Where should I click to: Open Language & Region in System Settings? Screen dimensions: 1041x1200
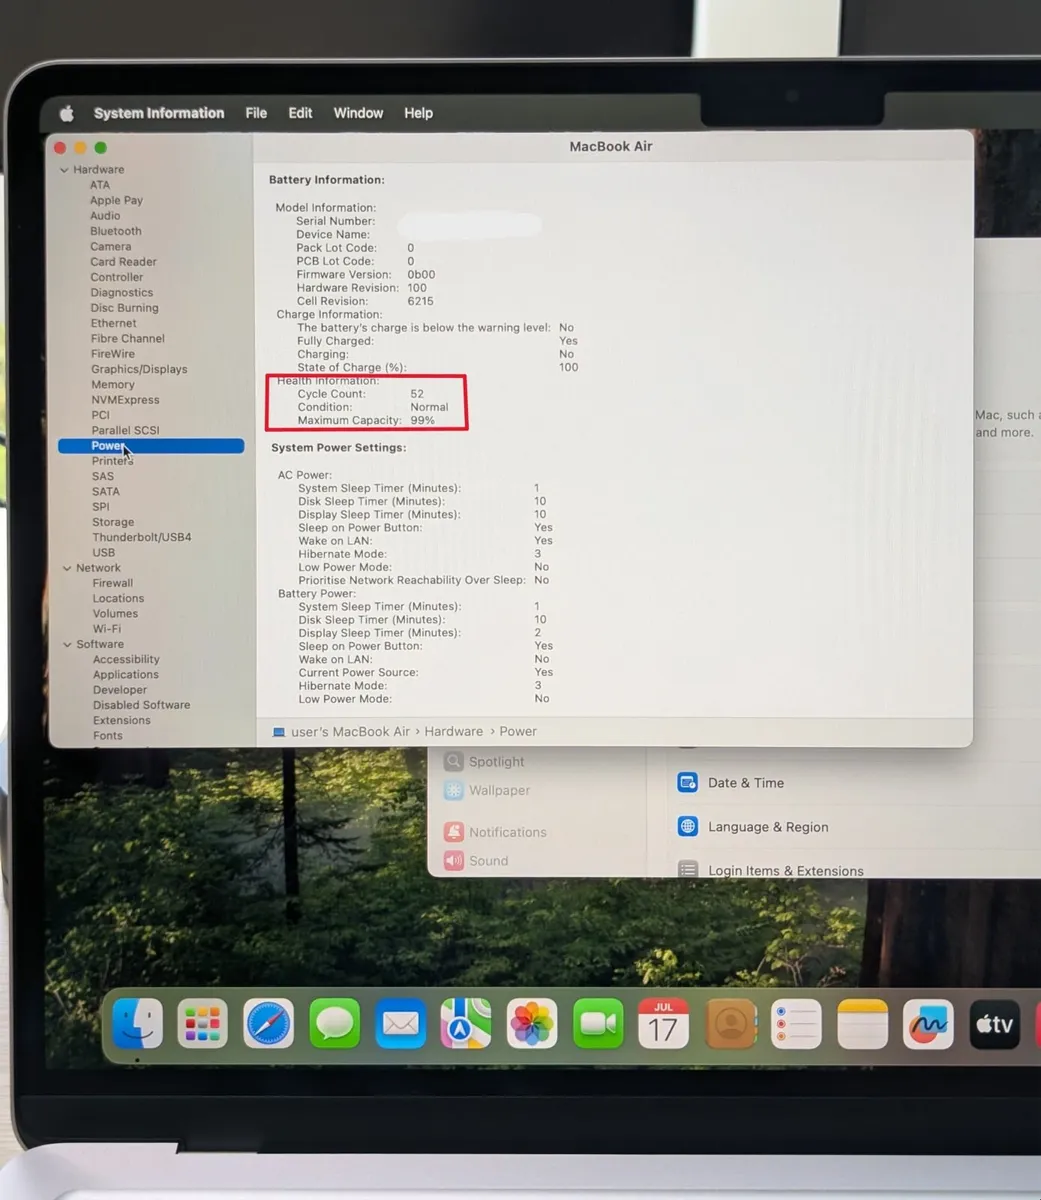coord(768,827)
